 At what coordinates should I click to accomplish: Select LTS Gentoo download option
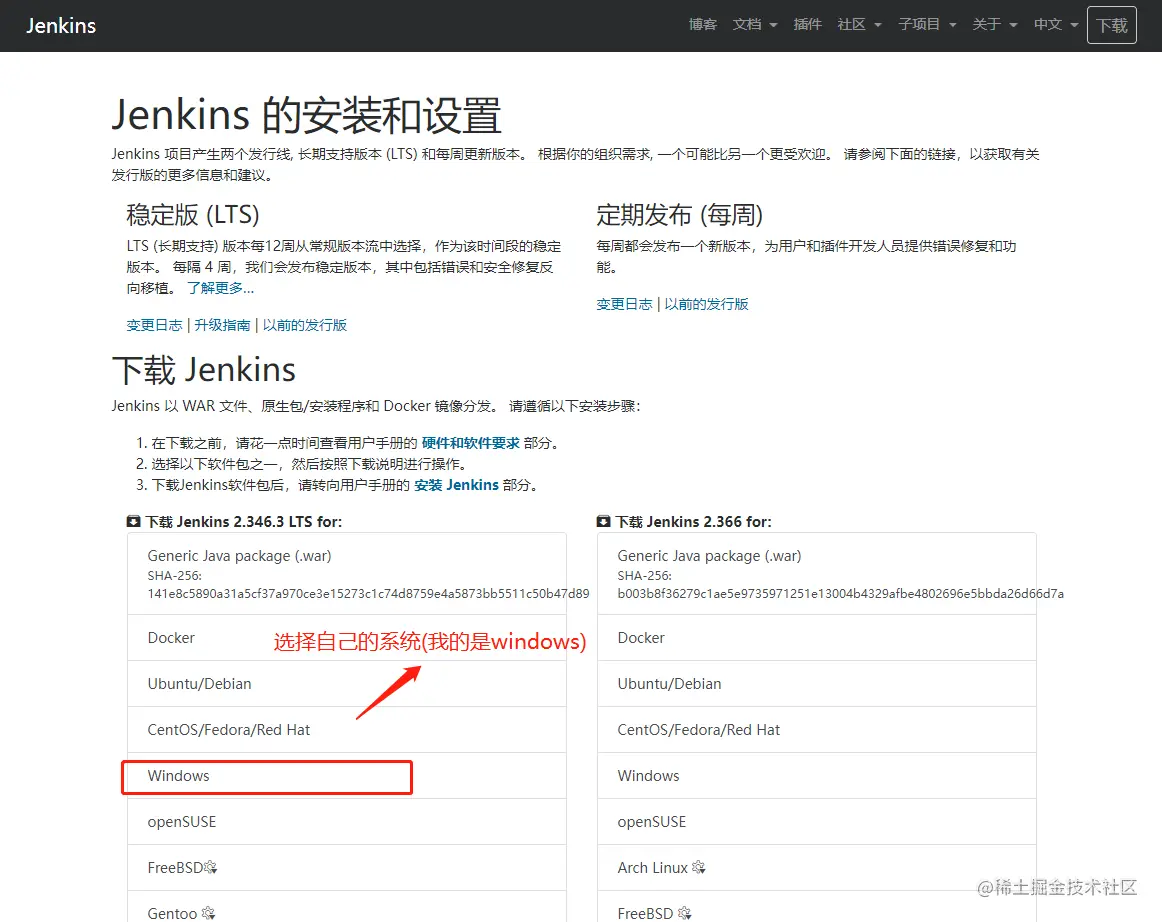click(347, 907)
